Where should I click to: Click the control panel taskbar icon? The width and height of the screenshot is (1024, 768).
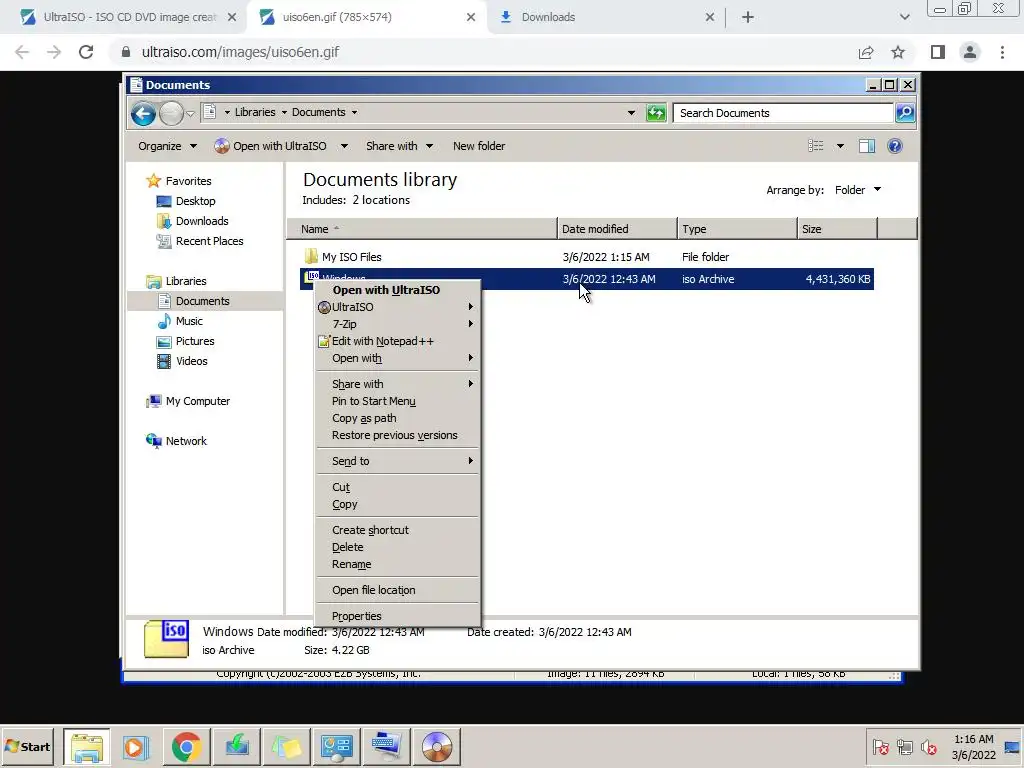[x=337, y=747]
